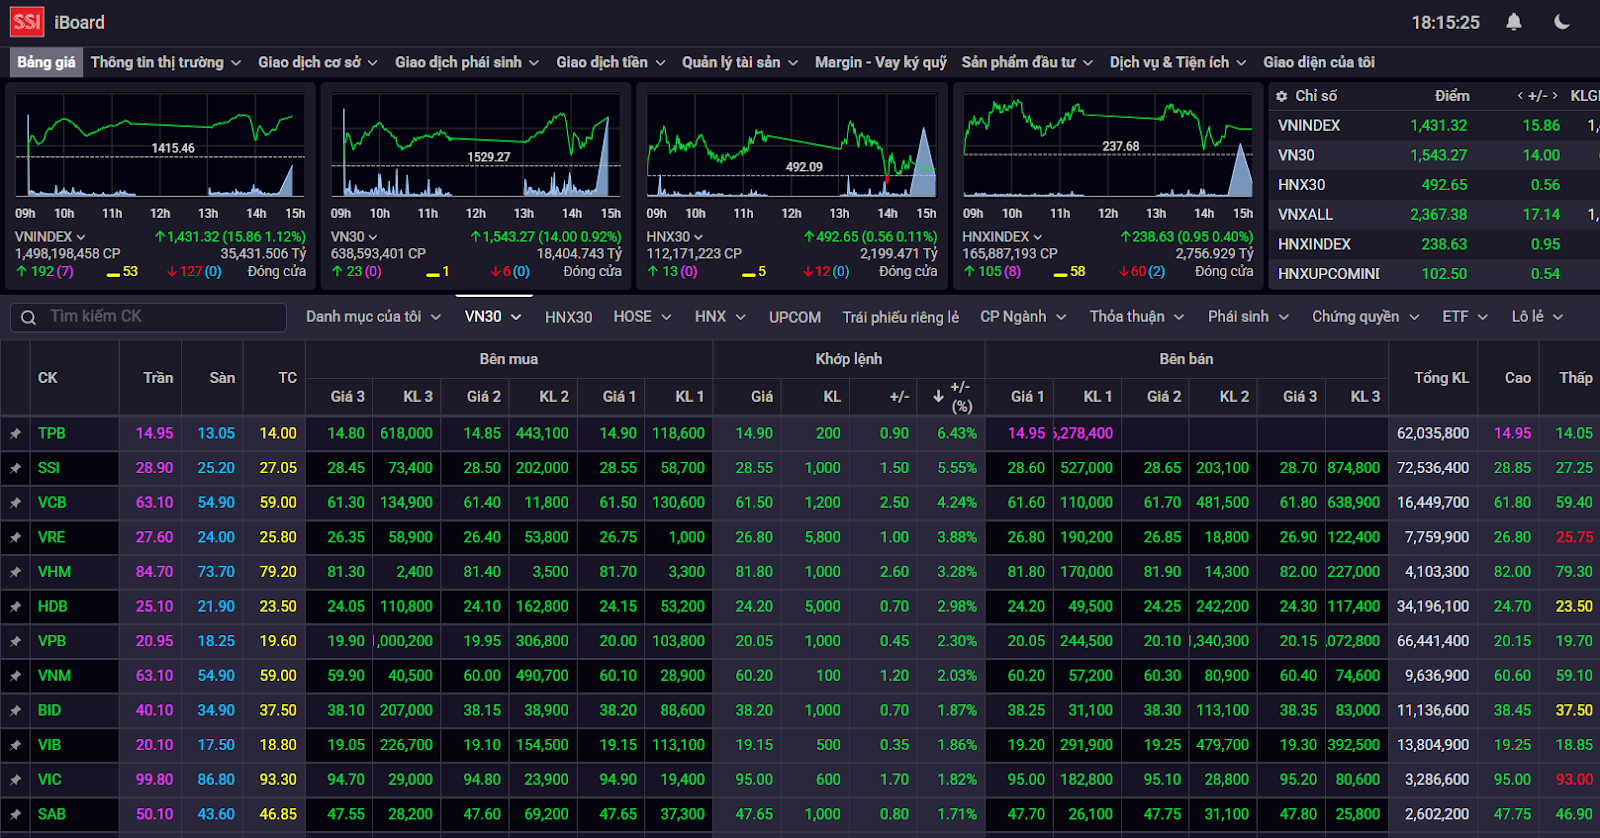Expand Giao dịch cơ sở menu
This screenshot has height=838, width=1600.
point(318,62)
